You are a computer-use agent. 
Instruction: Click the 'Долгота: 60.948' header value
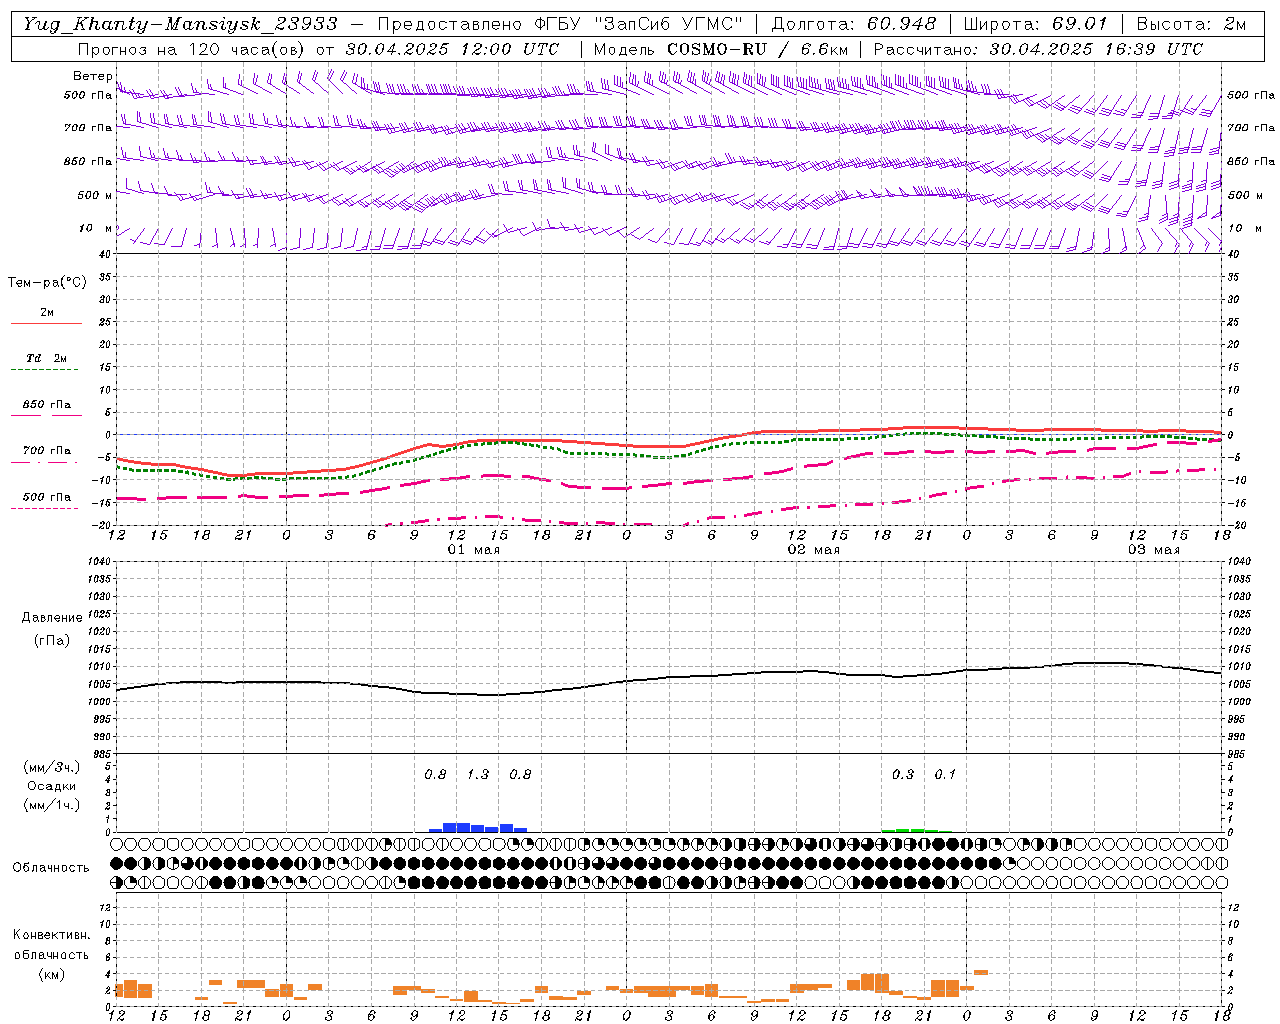click(x=854, y=24)
